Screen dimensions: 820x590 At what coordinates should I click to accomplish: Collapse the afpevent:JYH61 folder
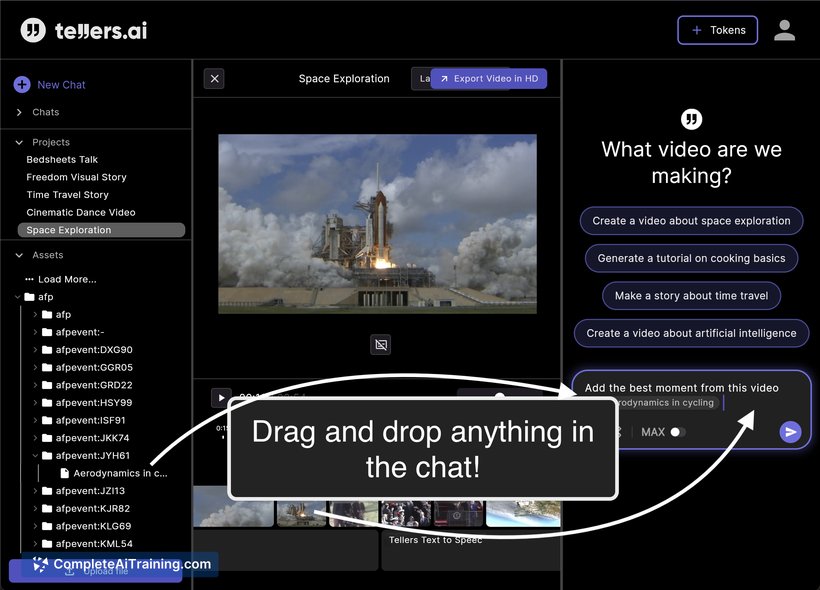(35, 456)
